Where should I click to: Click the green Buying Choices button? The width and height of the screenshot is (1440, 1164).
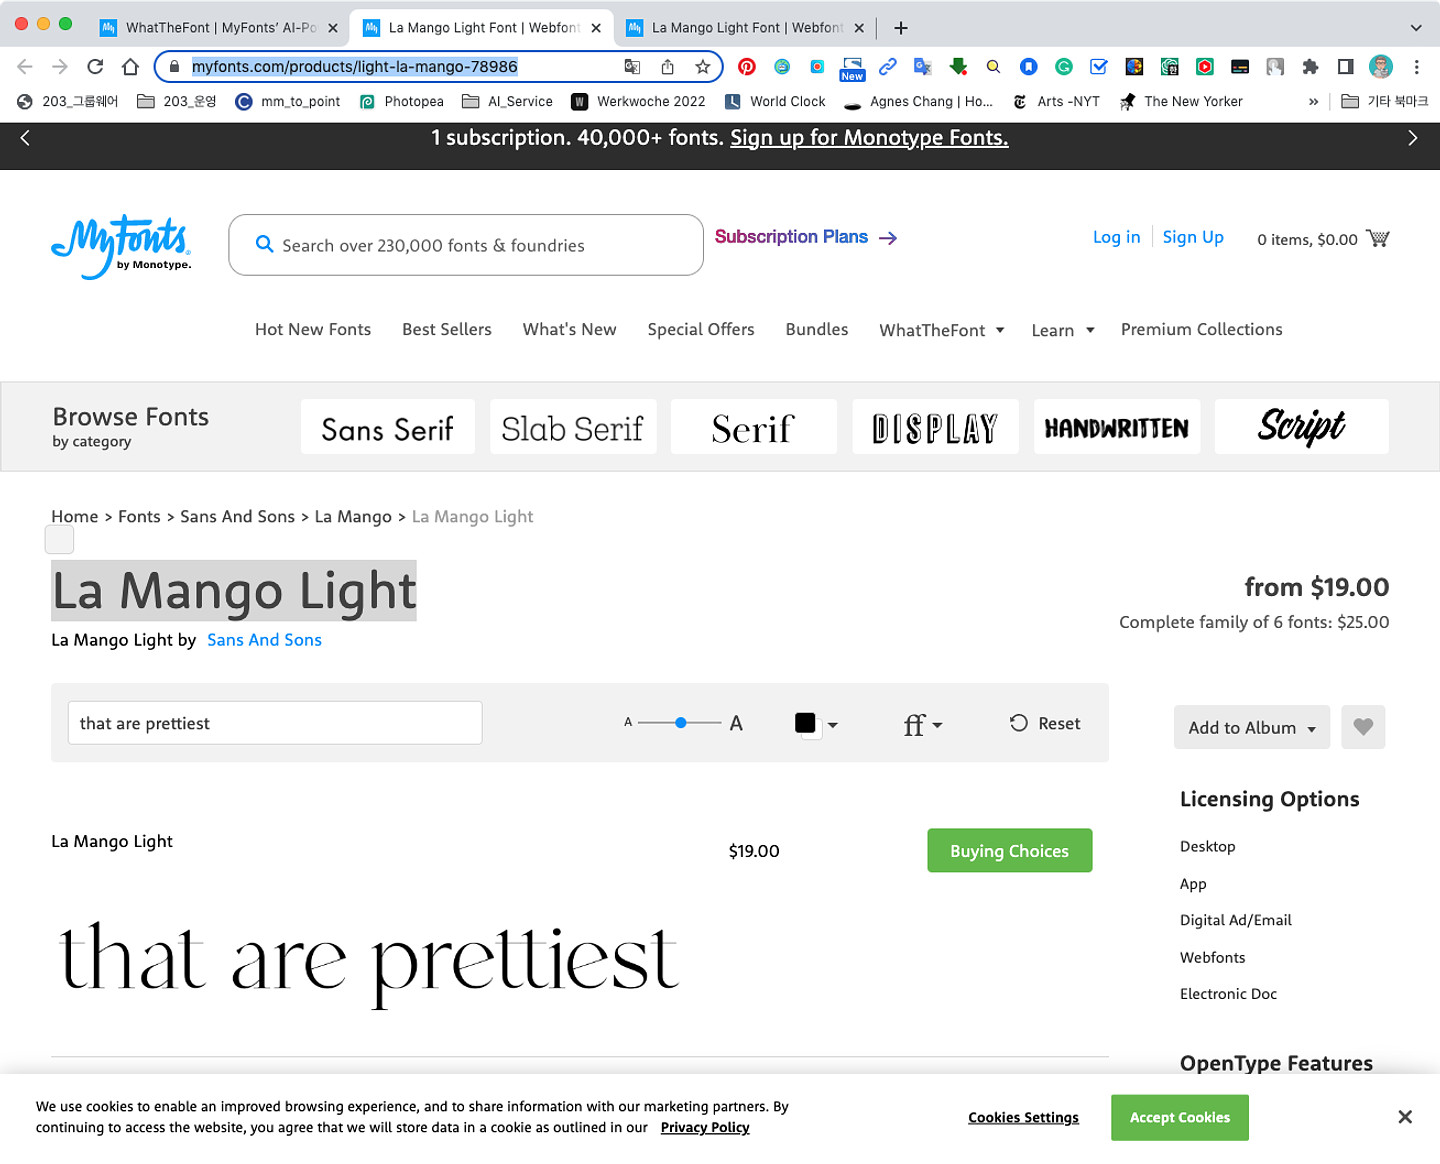(1009, 851)
